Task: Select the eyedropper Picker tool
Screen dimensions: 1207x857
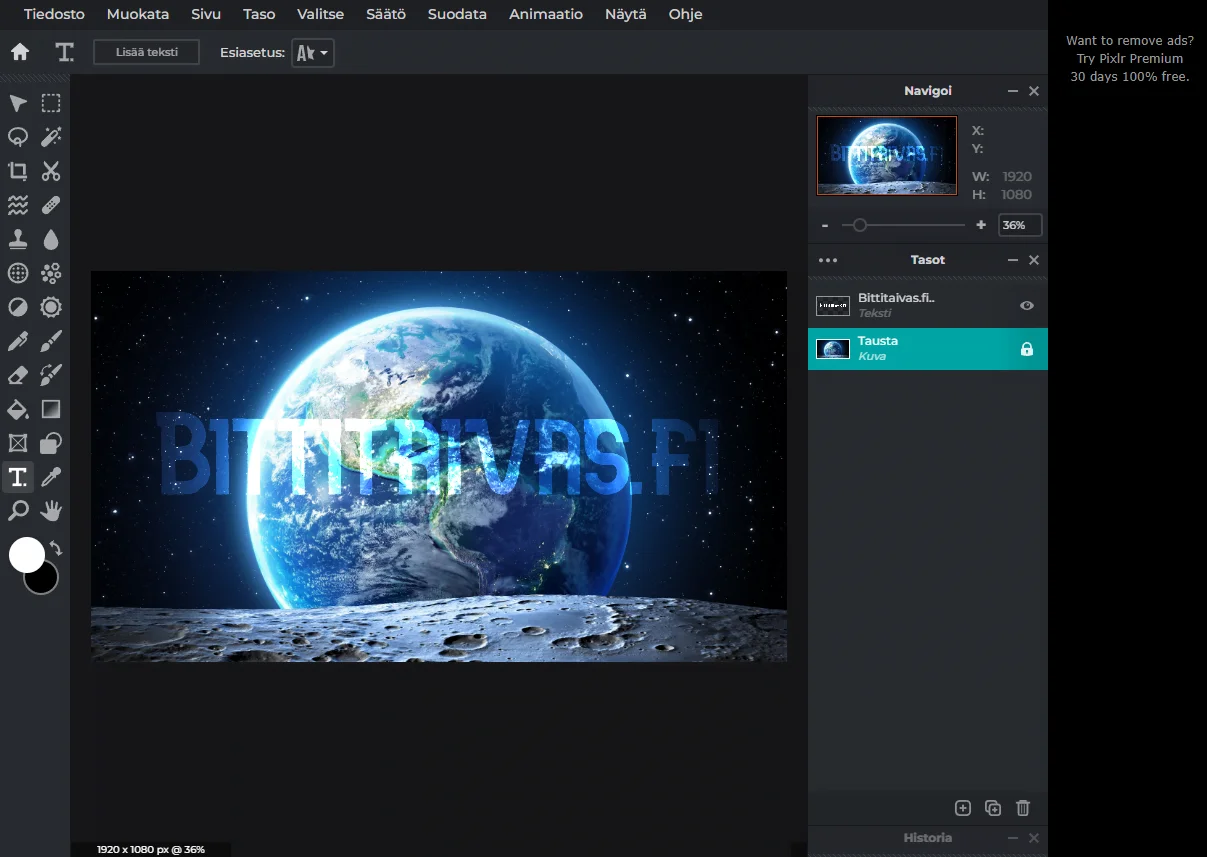Action: point(51,477)
